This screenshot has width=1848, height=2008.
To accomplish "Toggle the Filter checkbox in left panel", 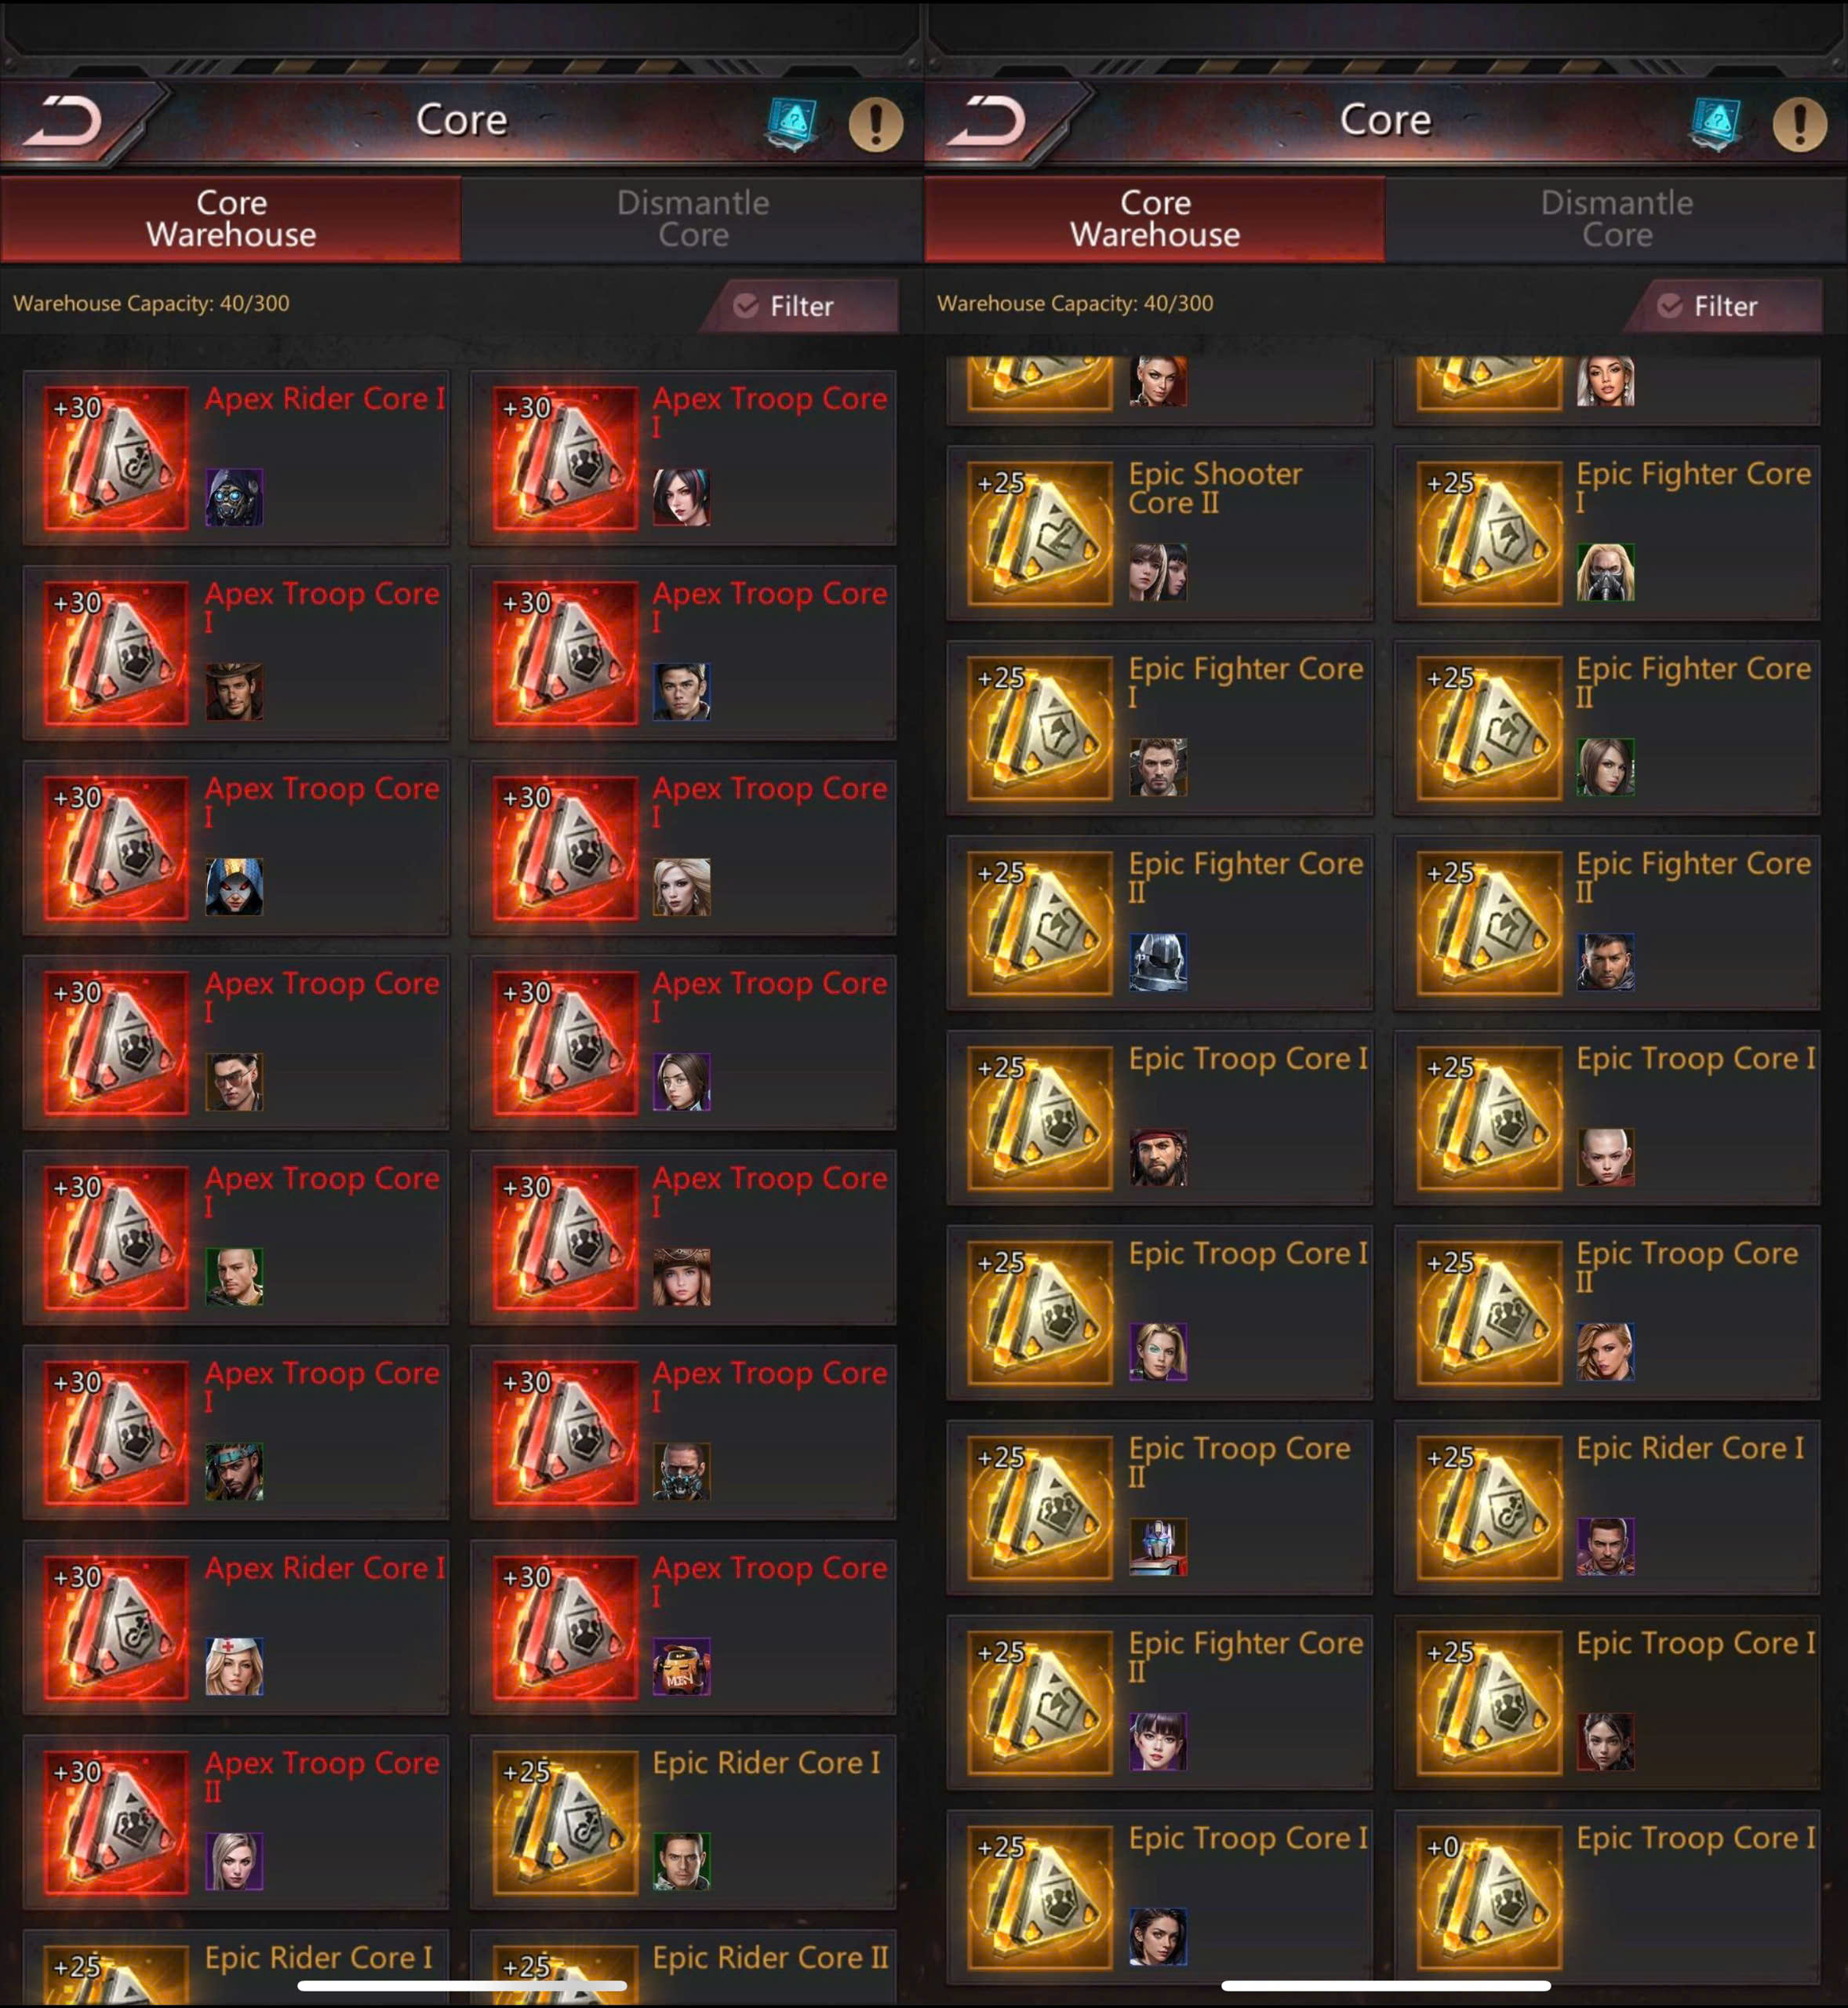I will (x=746, y=306).
